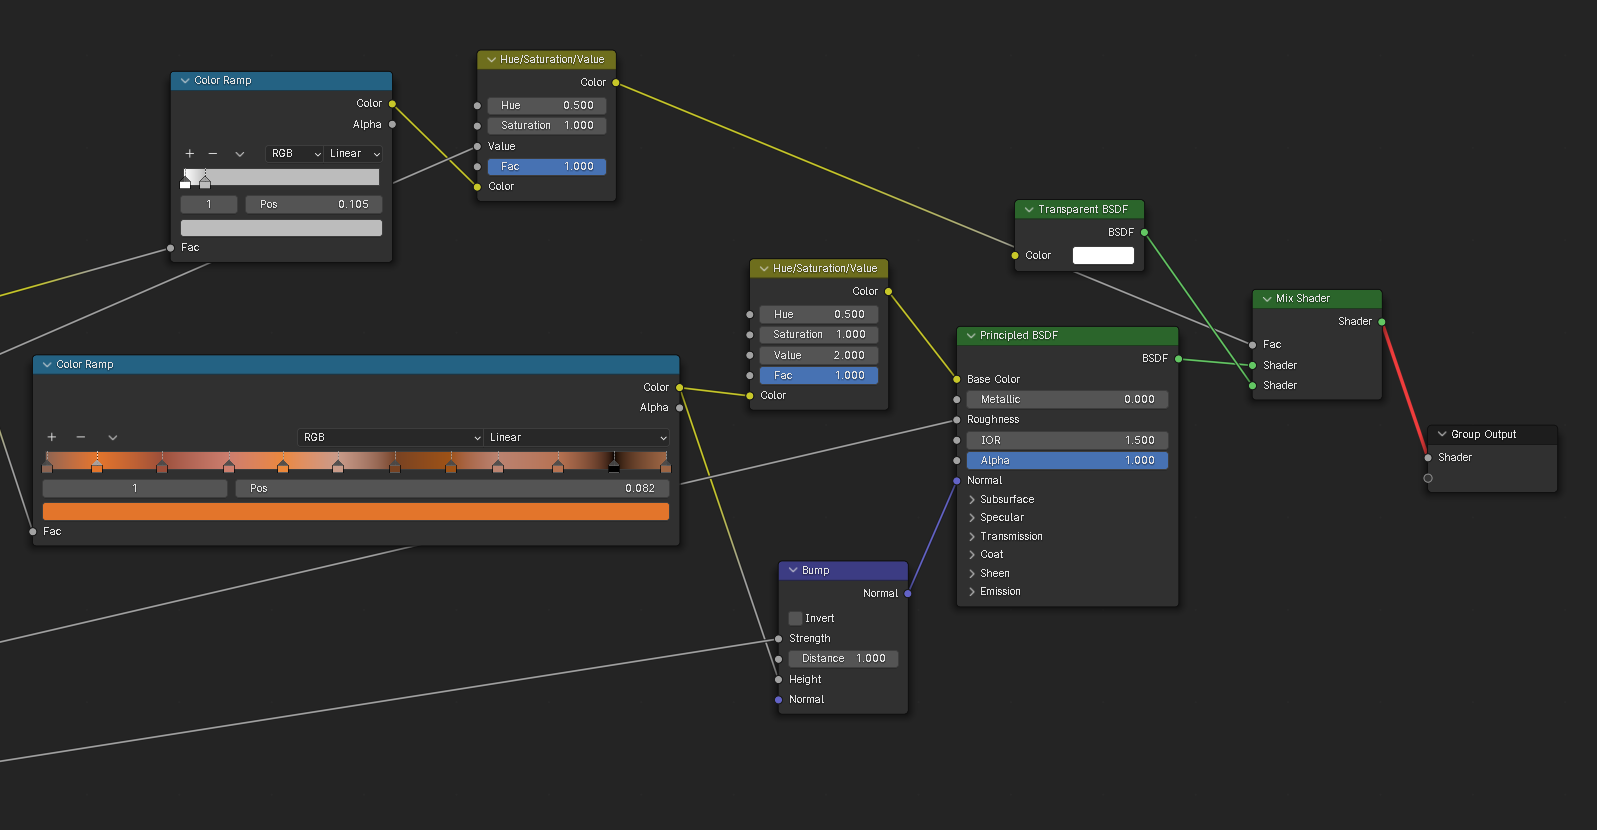The height and width of the screenshot is (830, 1597).
Task: Click Alpha 1.000 slider in Principled BSDF
Action: click(1067, 461)
